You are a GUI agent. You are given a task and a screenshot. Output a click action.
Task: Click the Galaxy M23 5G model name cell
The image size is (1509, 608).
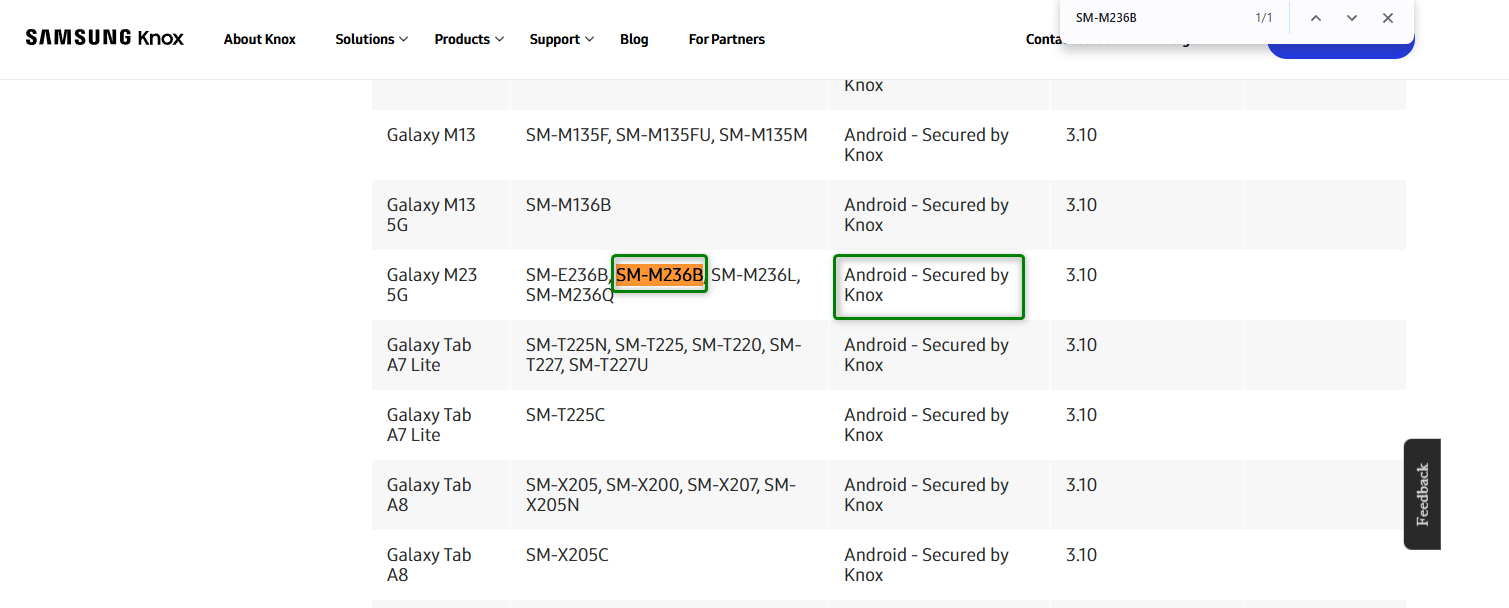431,285
